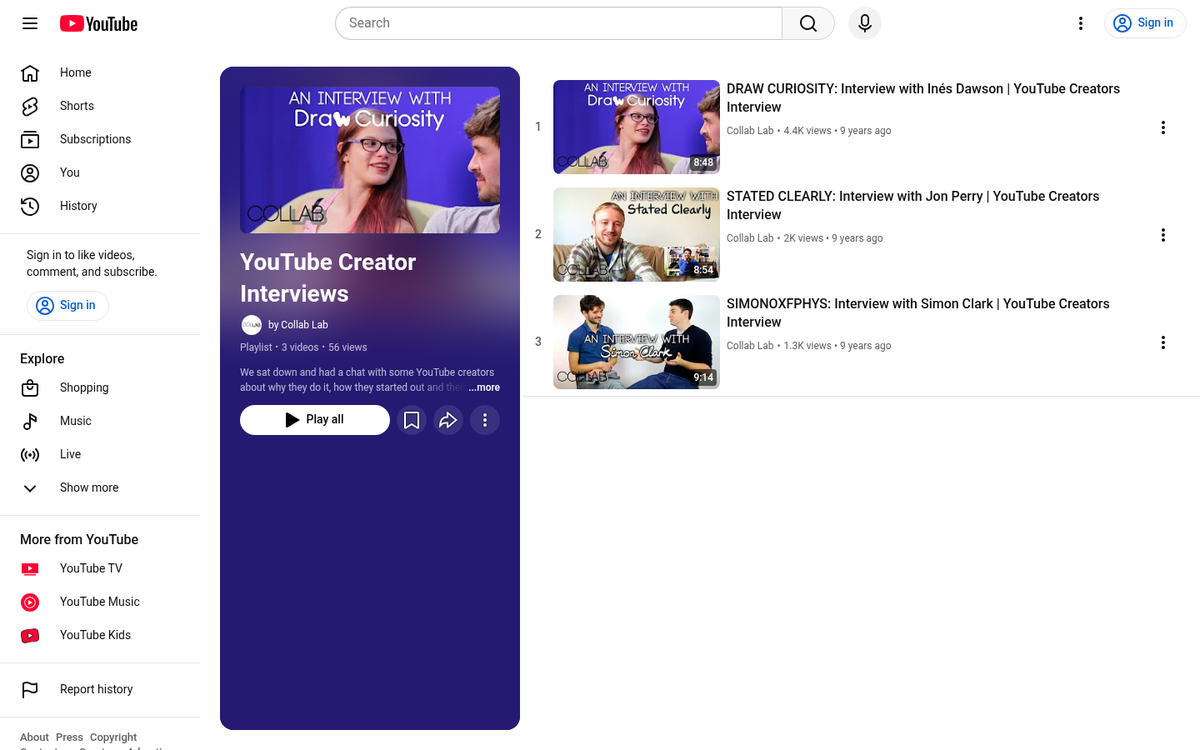Save playlist with bookmark icon
Viewport: 1200px width, 750px height.
click(x=411, y=420)
